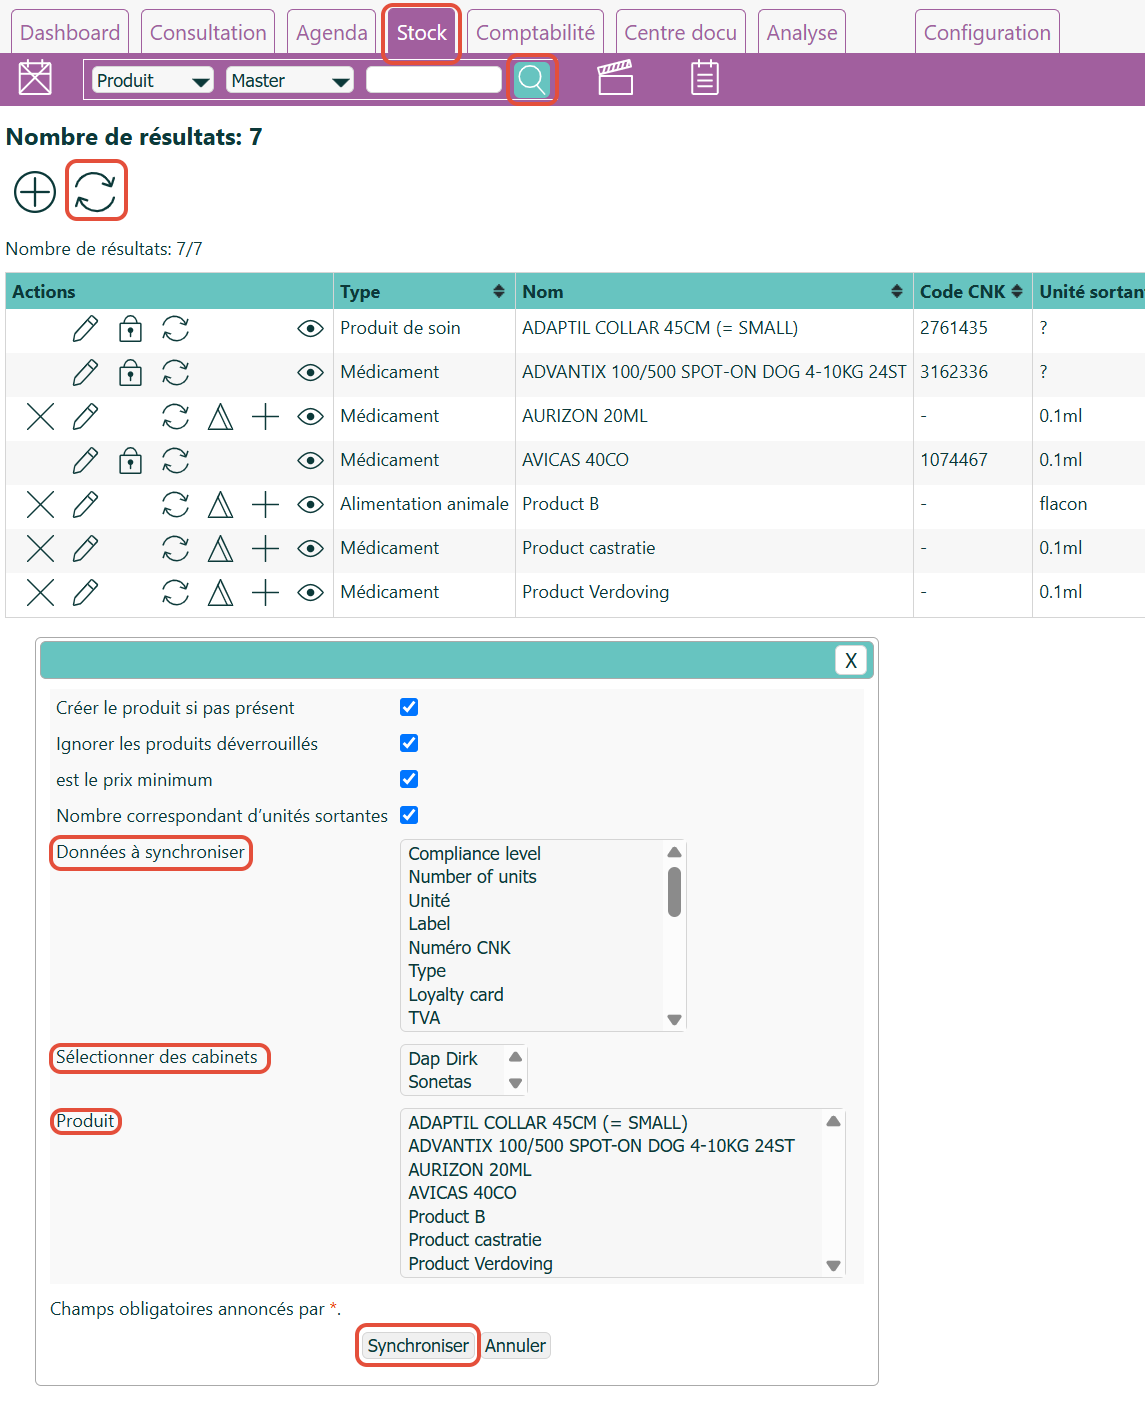
Task: Edit the AURIZON 20ML row with pencil
Action: [86, 417]
